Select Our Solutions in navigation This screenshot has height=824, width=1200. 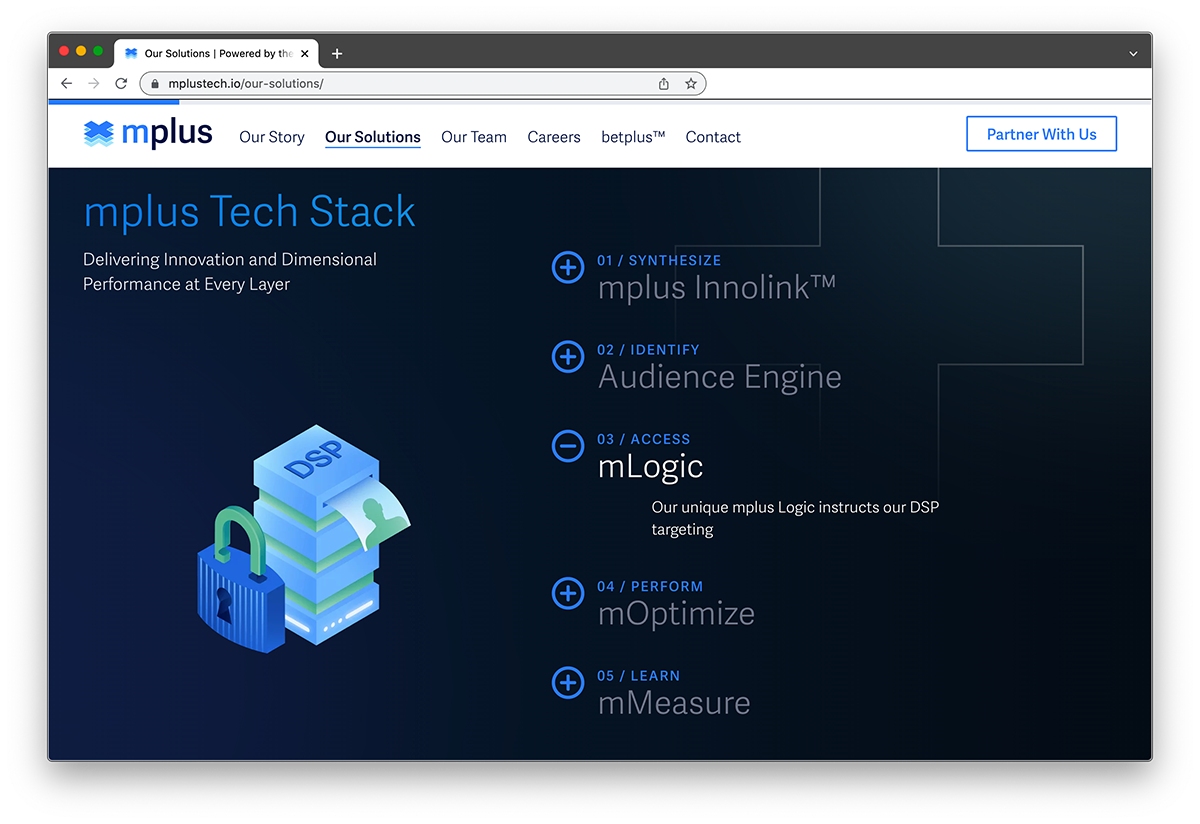click(373, 137)
